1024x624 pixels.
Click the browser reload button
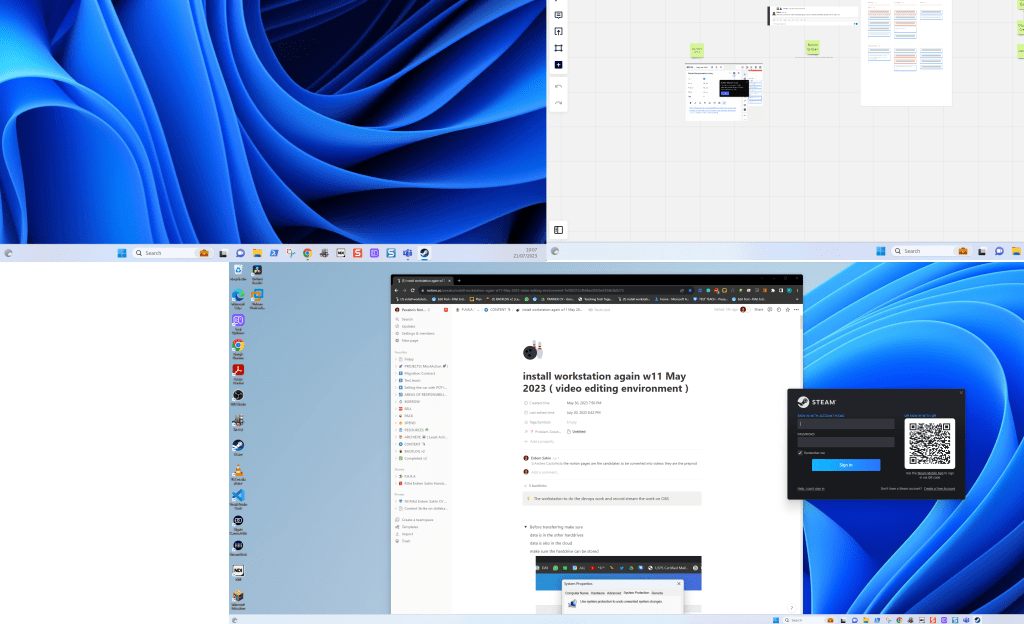tap(413, 290)
